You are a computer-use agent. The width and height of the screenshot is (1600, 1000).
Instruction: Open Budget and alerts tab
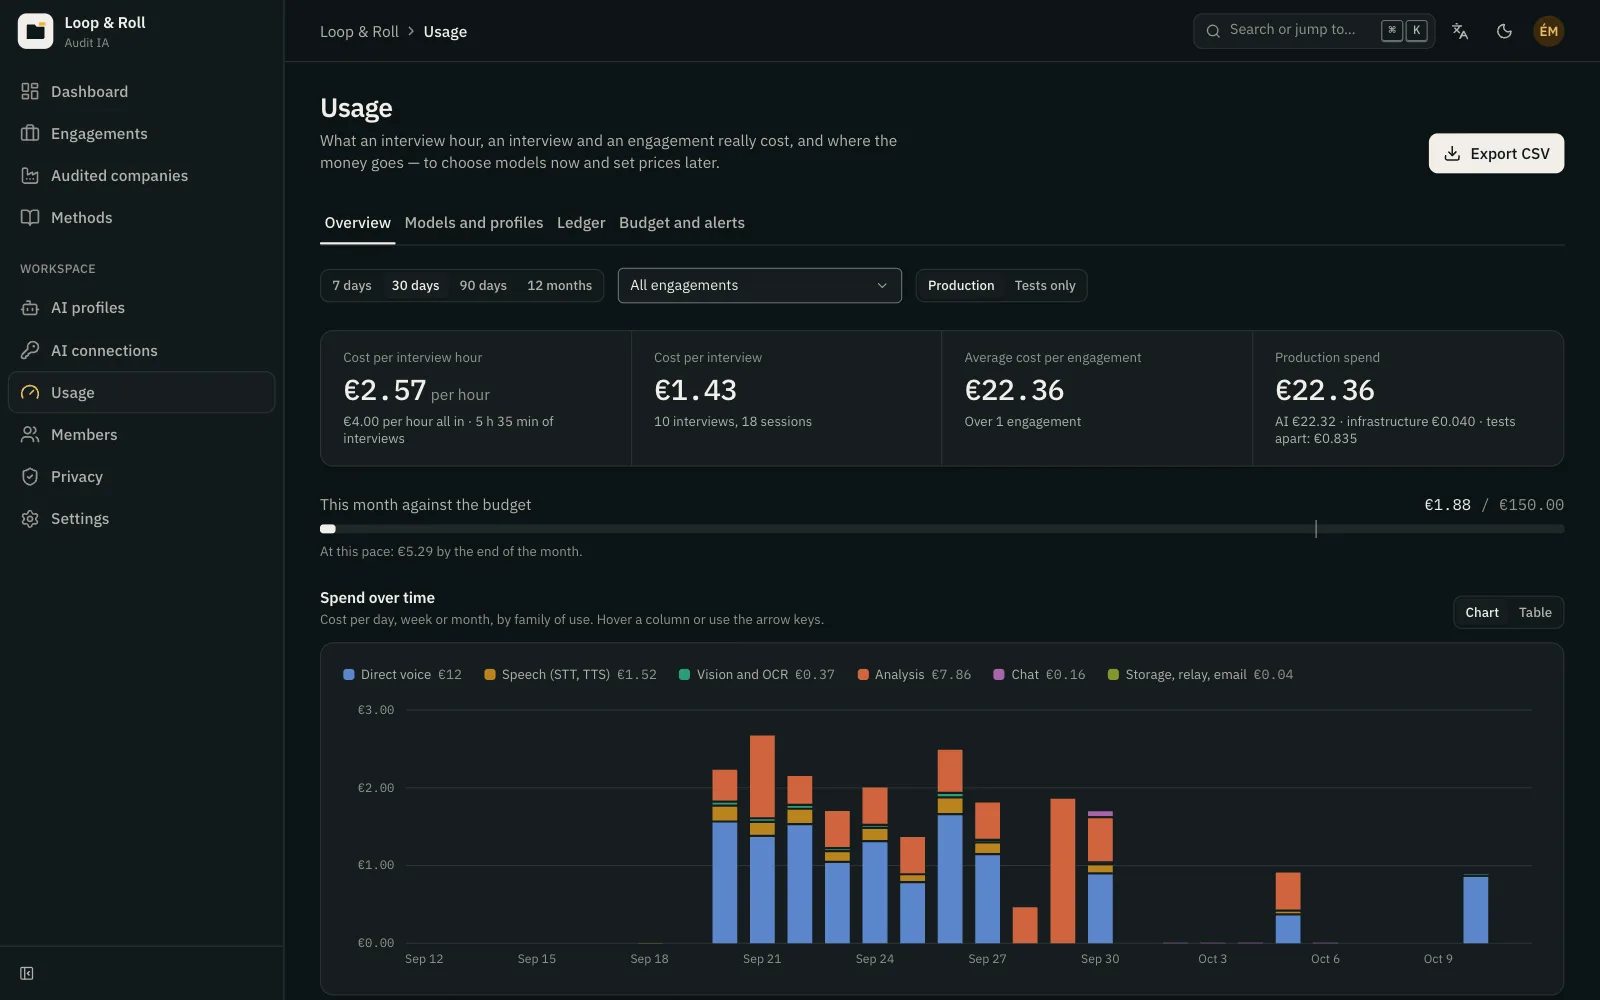tap(682, 223)
